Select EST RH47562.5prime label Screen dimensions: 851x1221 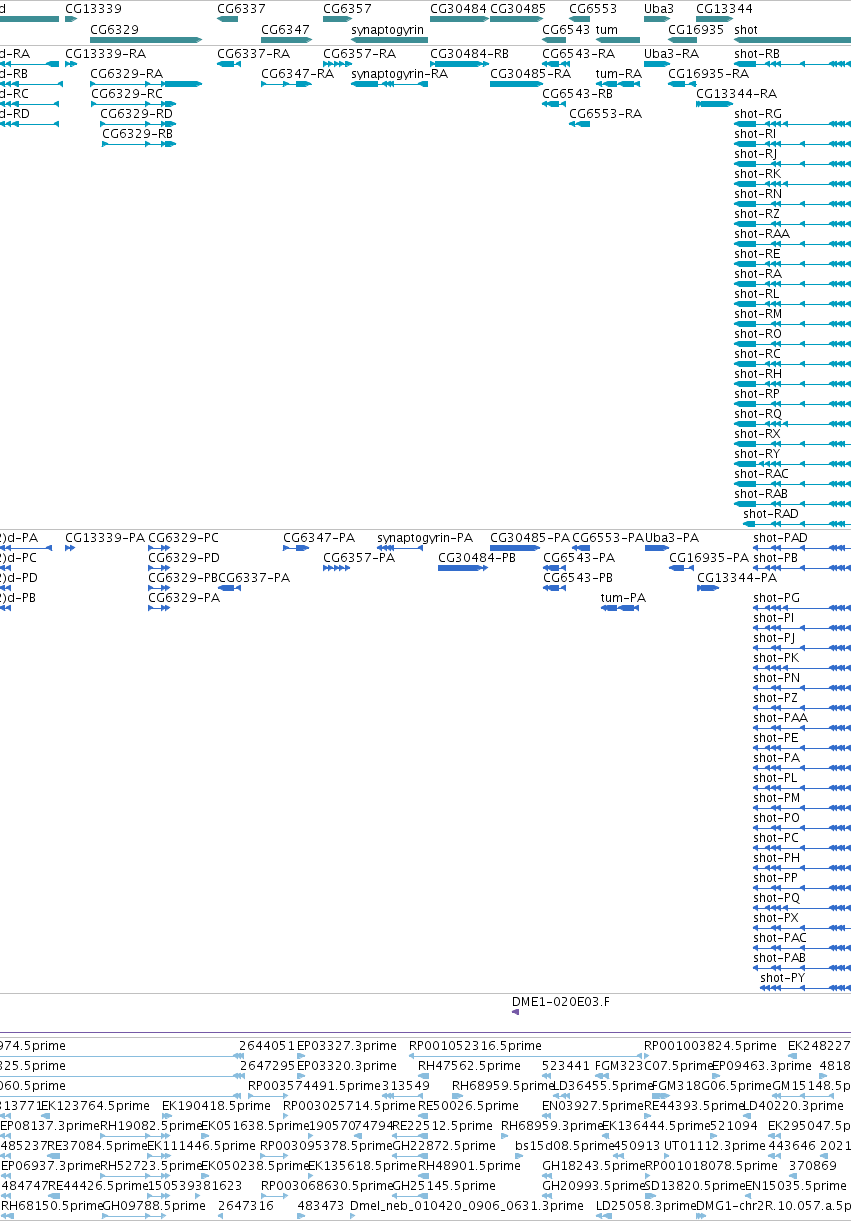click(469, 1065)
